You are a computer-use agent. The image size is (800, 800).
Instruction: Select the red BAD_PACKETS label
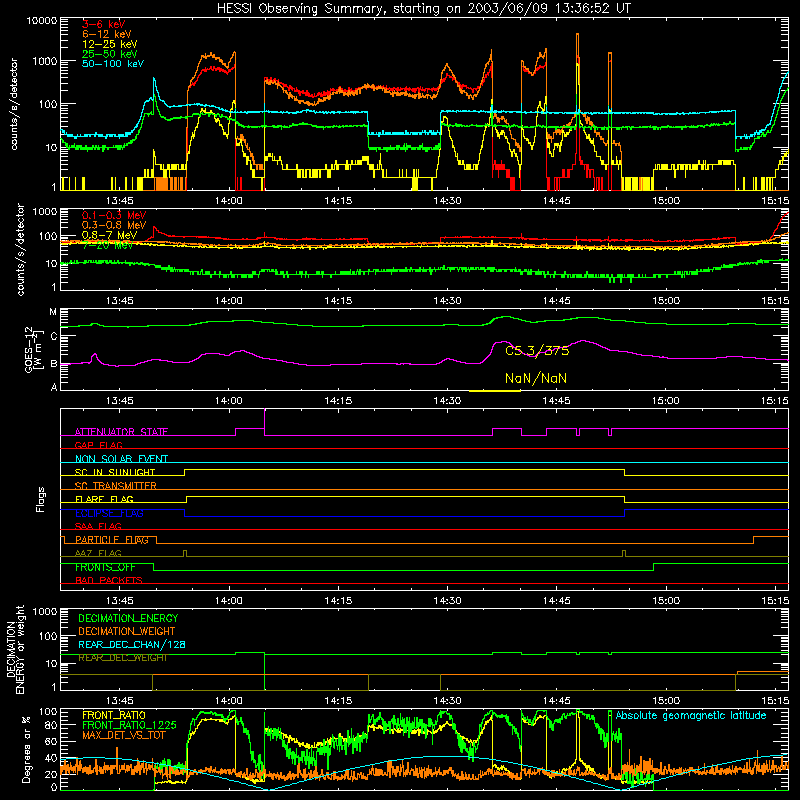pos(109,580)
